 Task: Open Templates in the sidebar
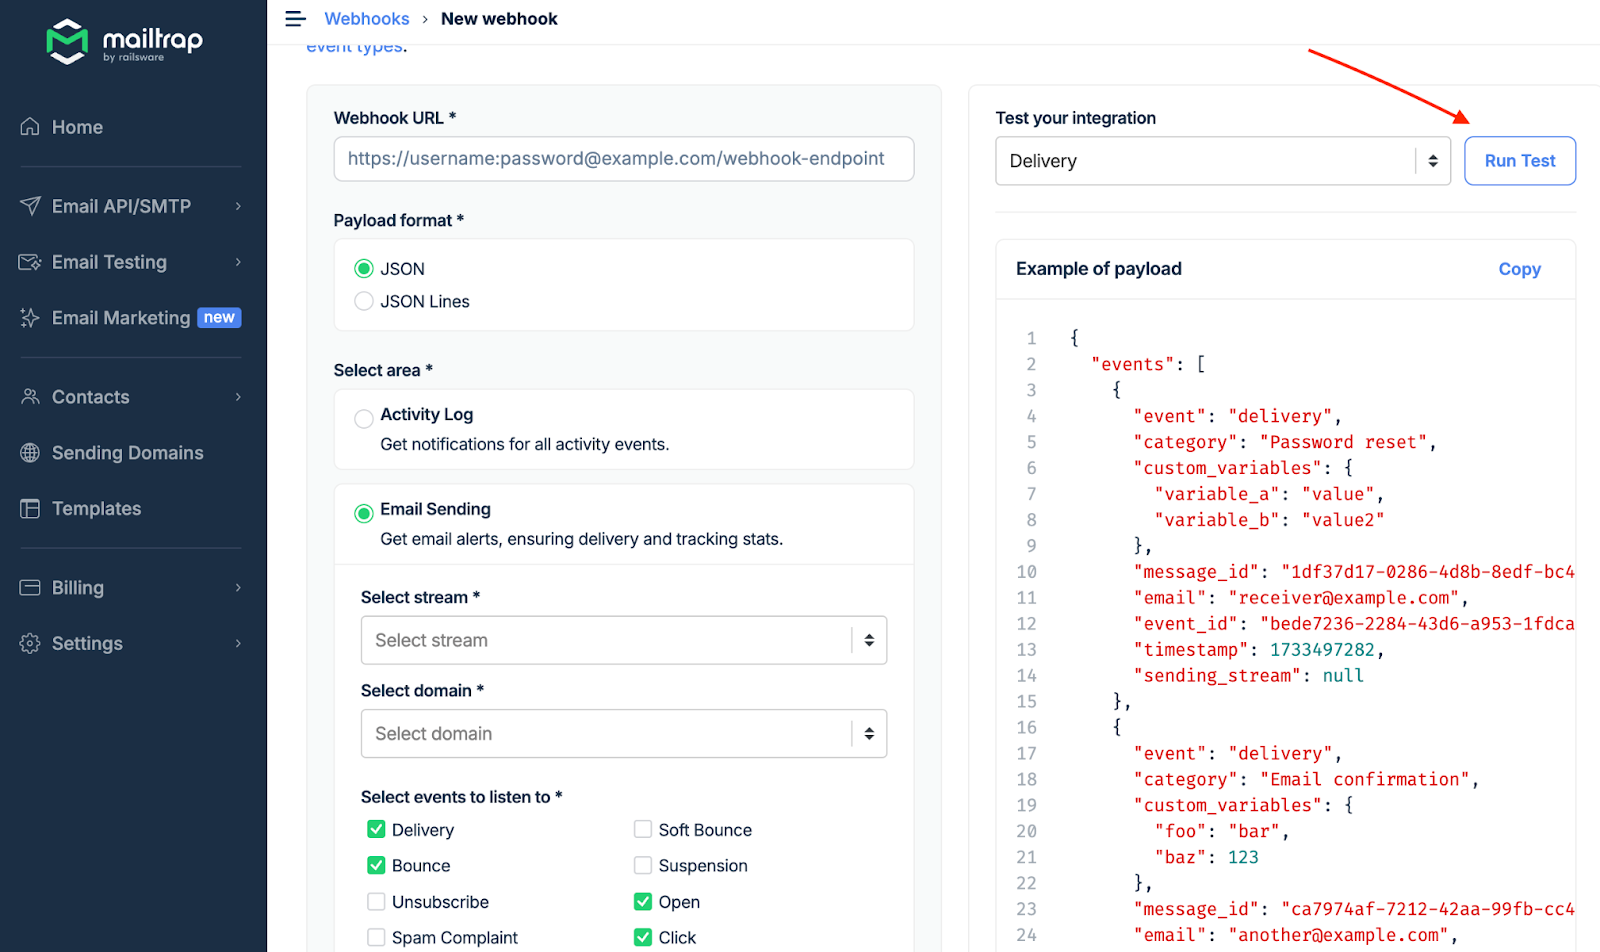[x=96, y=509]
